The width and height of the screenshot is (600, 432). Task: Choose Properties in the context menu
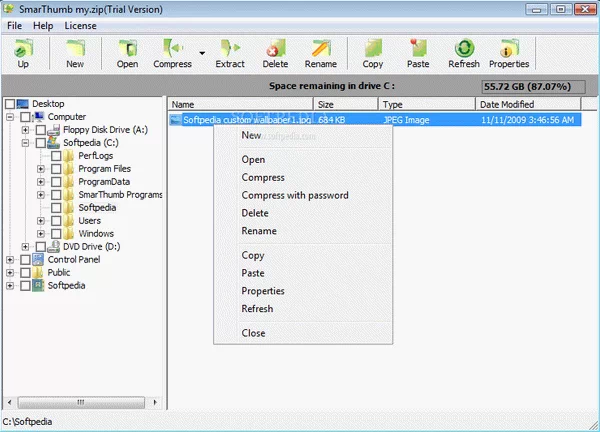pos(263,291)
